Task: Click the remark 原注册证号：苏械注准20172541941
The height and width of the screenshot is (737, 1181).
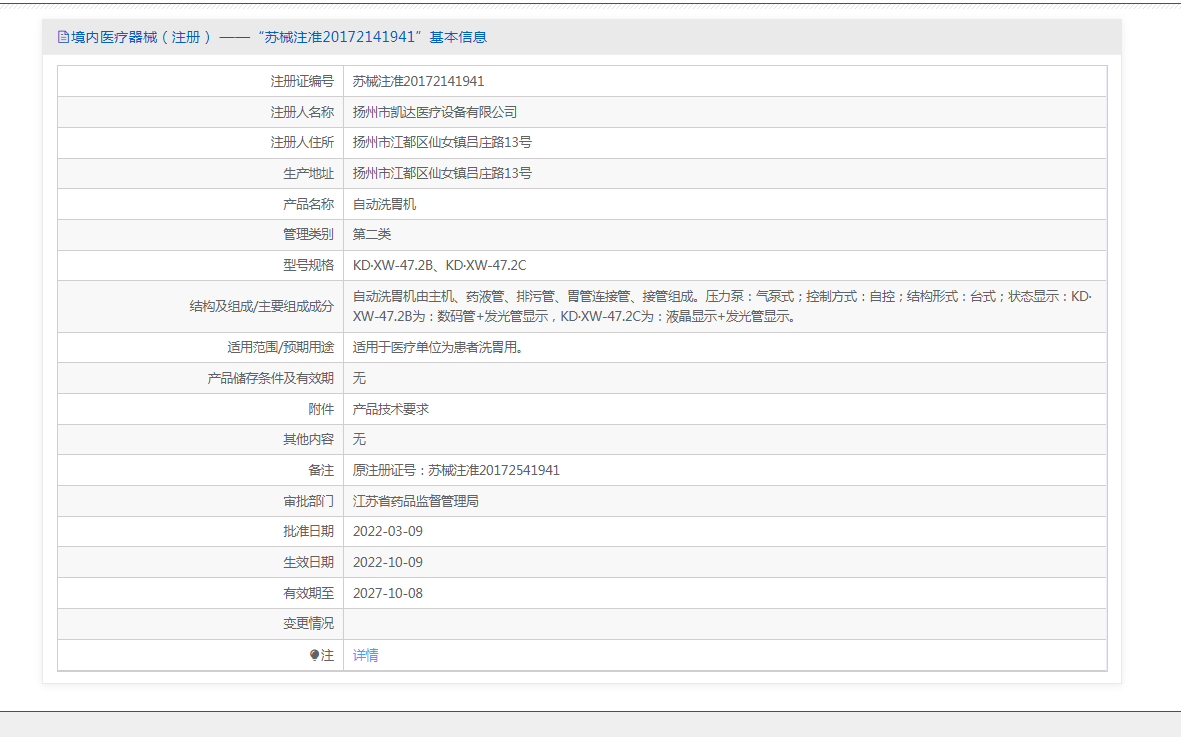Action: [456, 471]
